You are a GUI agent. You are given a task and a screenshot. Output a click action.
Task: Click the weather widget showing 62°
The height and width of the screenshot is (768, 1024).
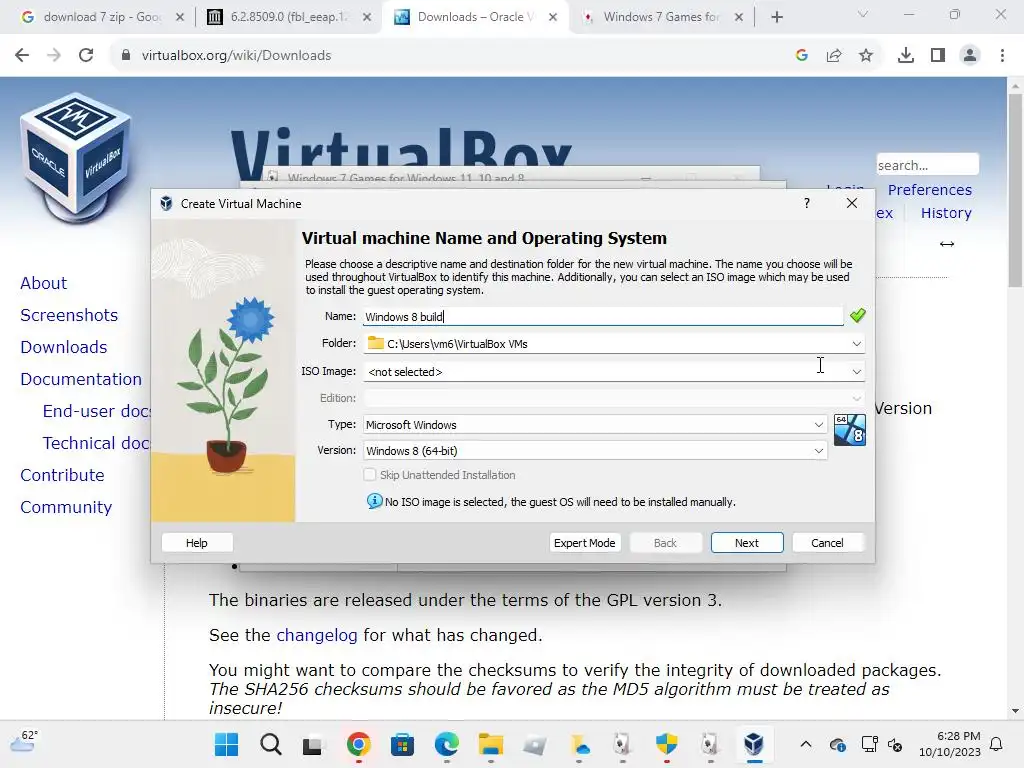pyautogui.click(x=24, y=742)
